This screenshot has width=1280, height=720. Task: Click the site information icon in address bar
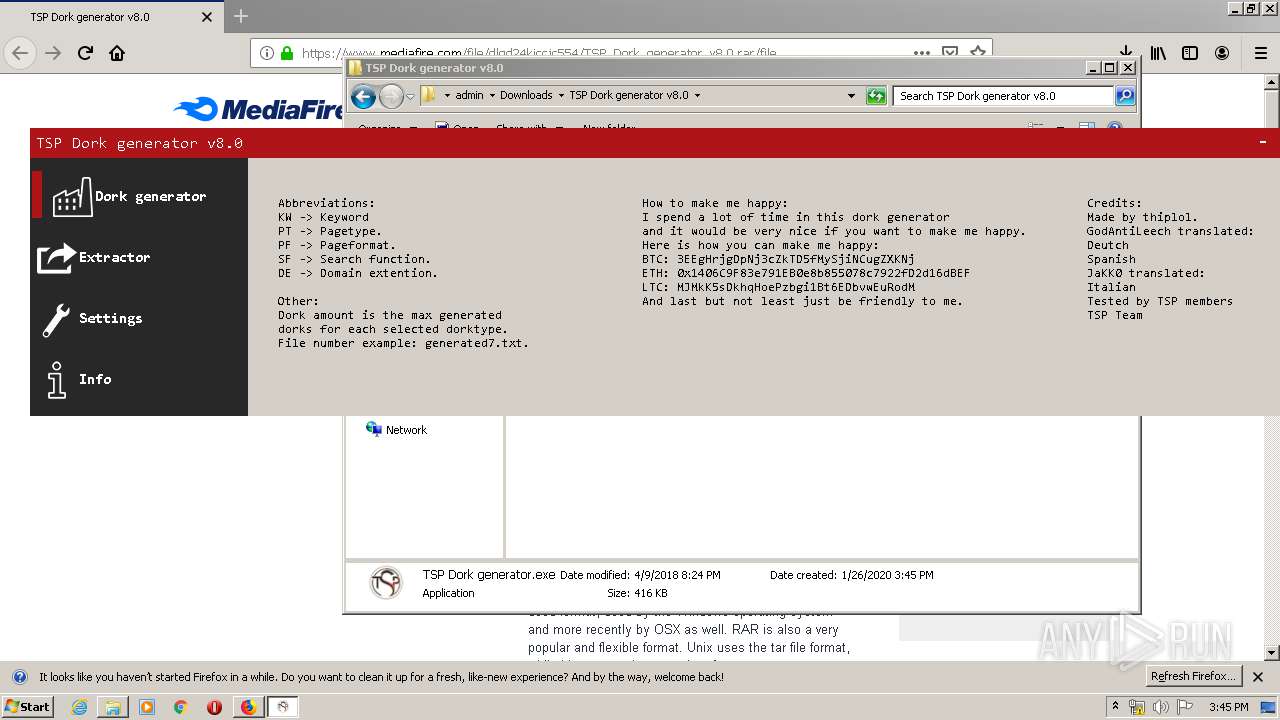(x=267, y=53)
